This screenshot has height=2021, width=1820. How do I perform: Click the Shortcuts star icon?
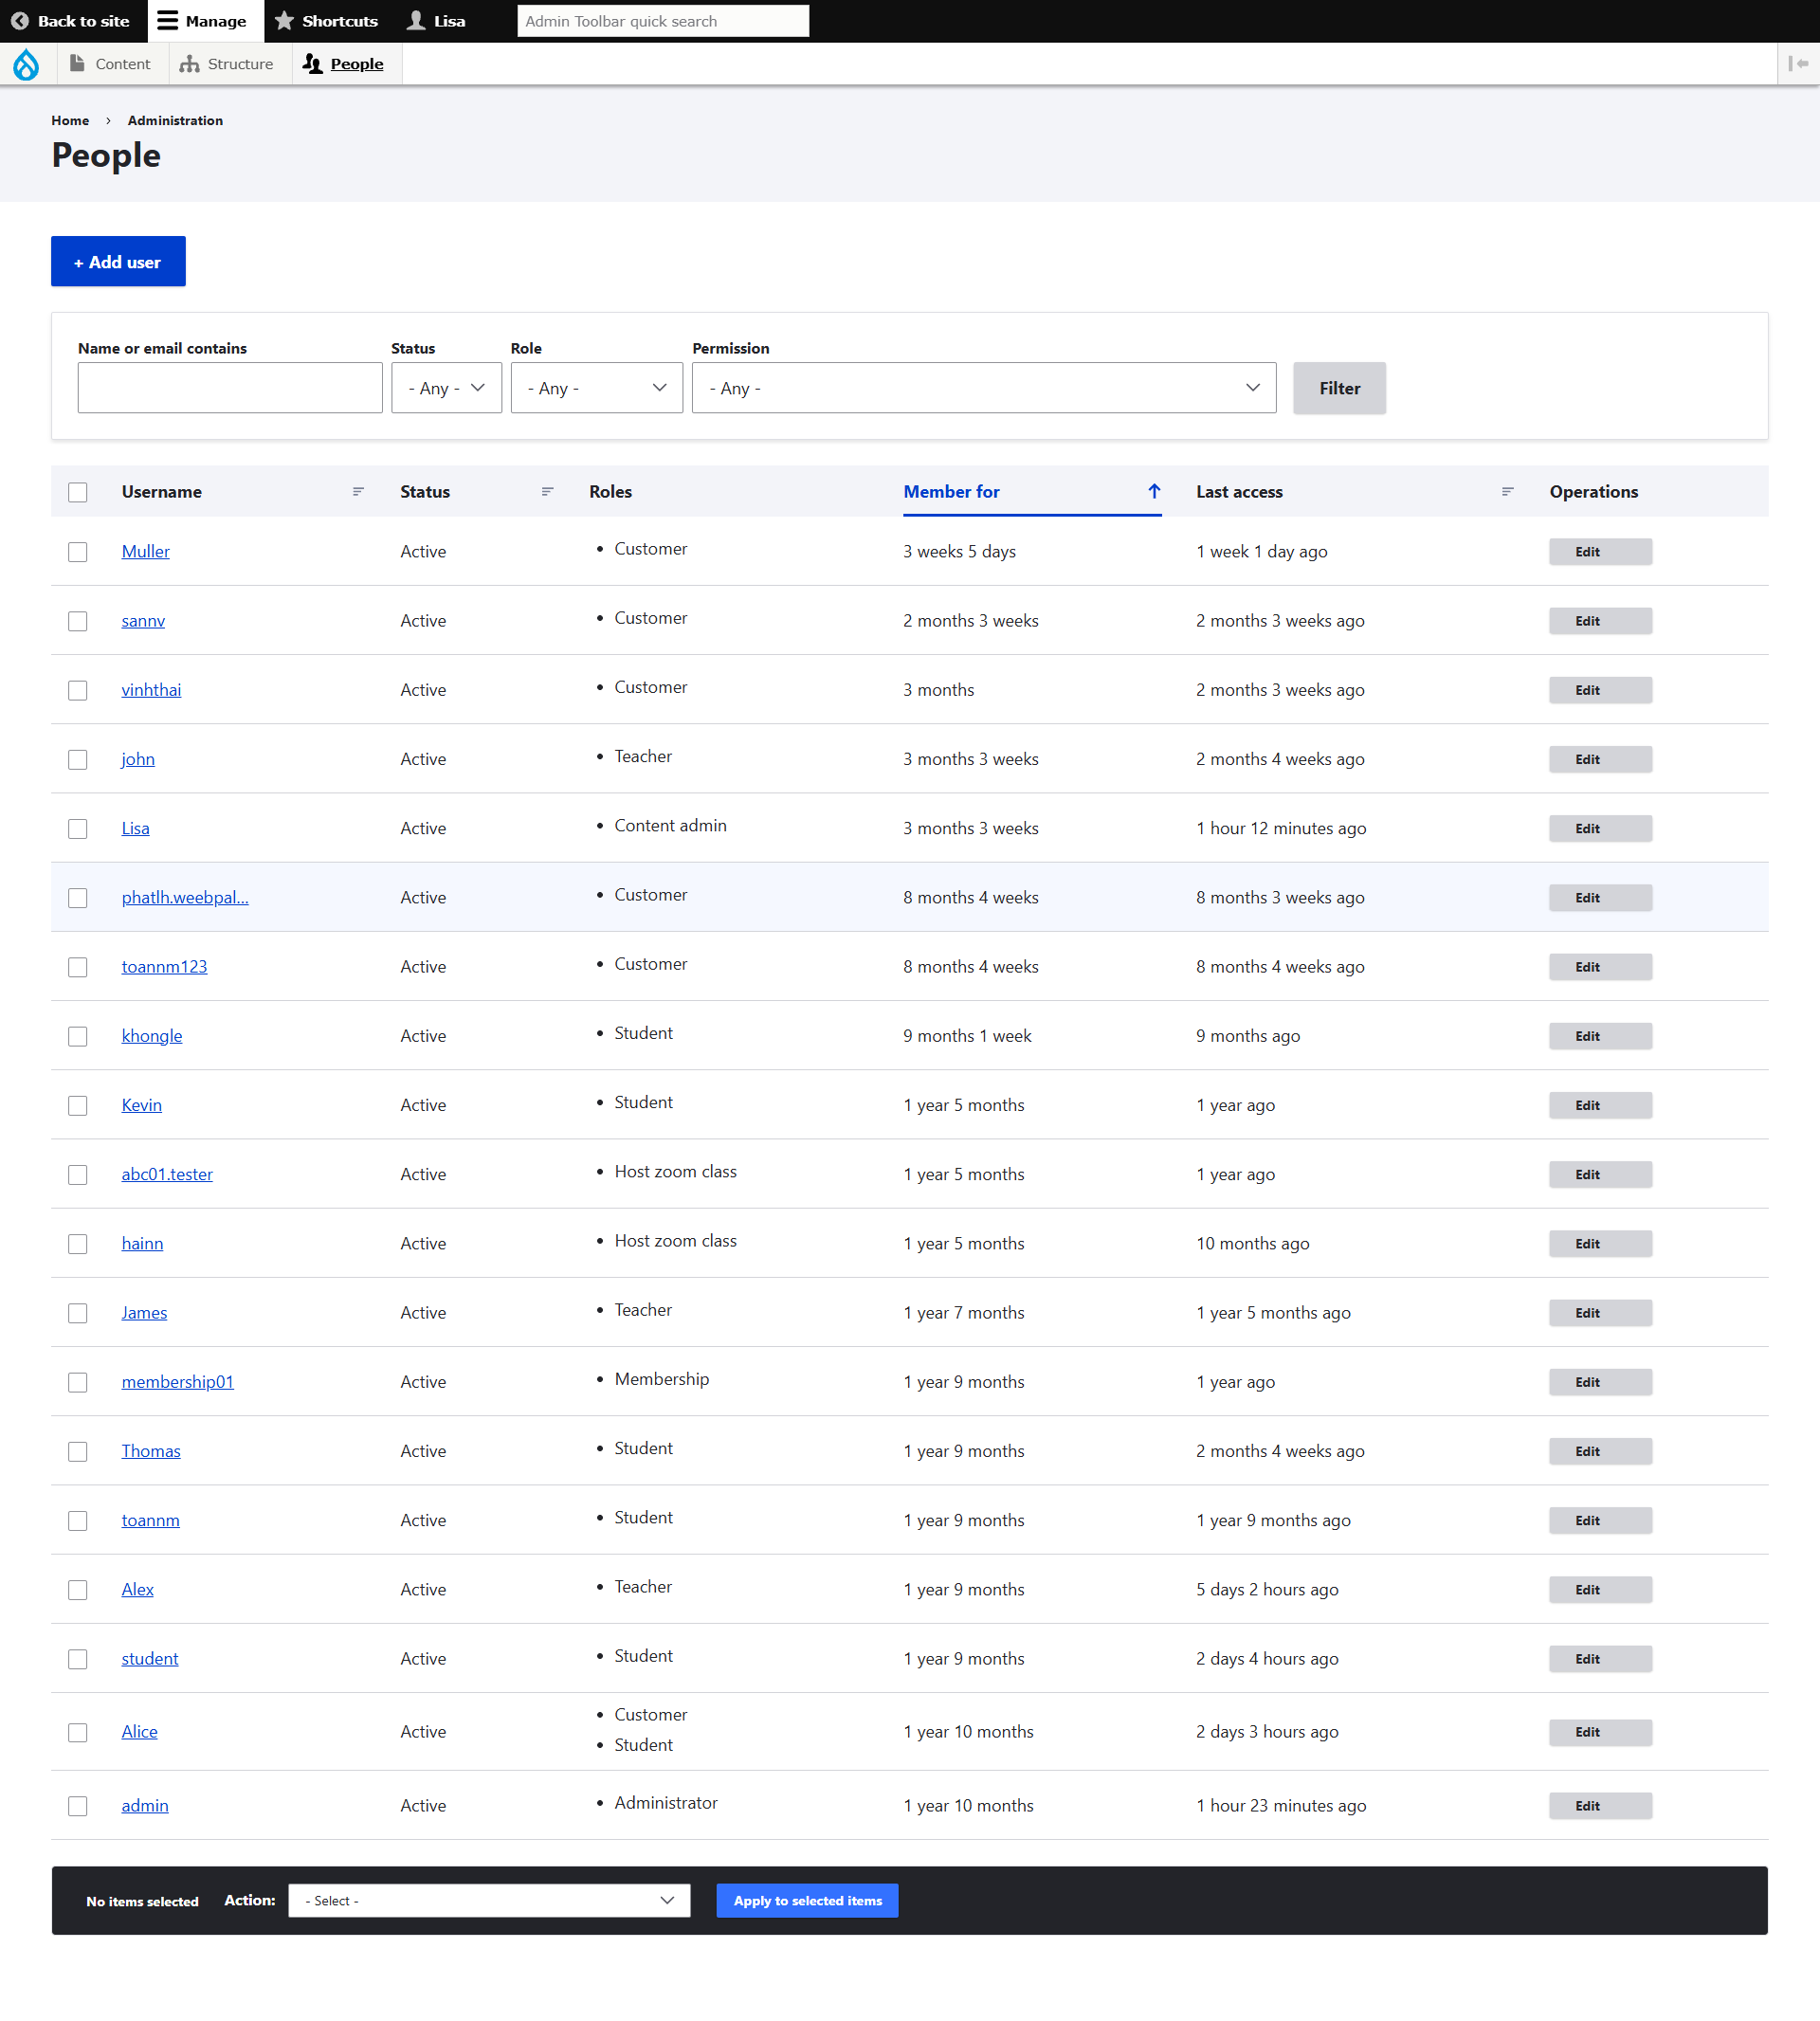pos(285,21)
